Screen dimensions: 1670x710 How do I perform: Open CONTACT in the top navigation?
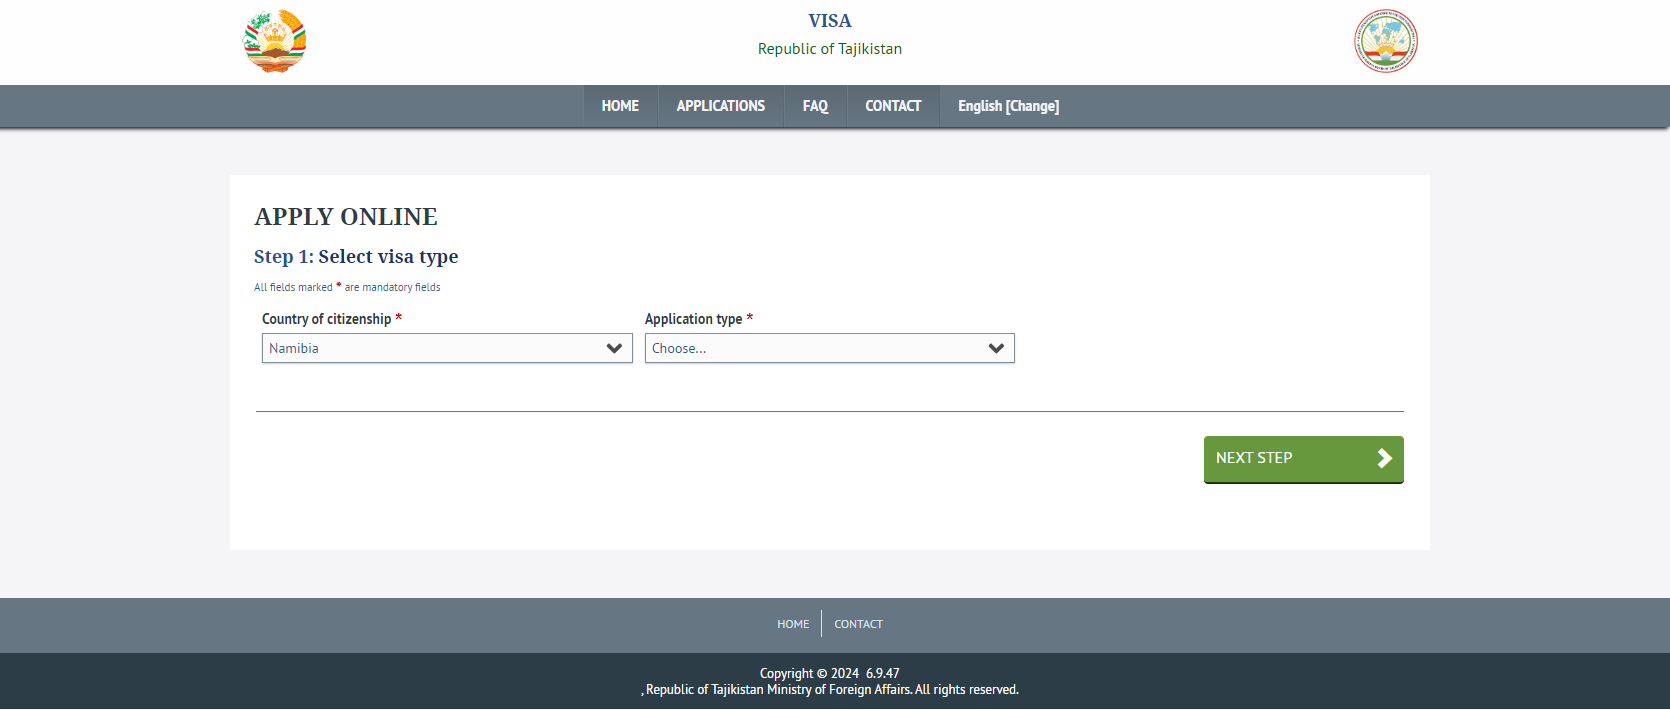pos(893,106)
